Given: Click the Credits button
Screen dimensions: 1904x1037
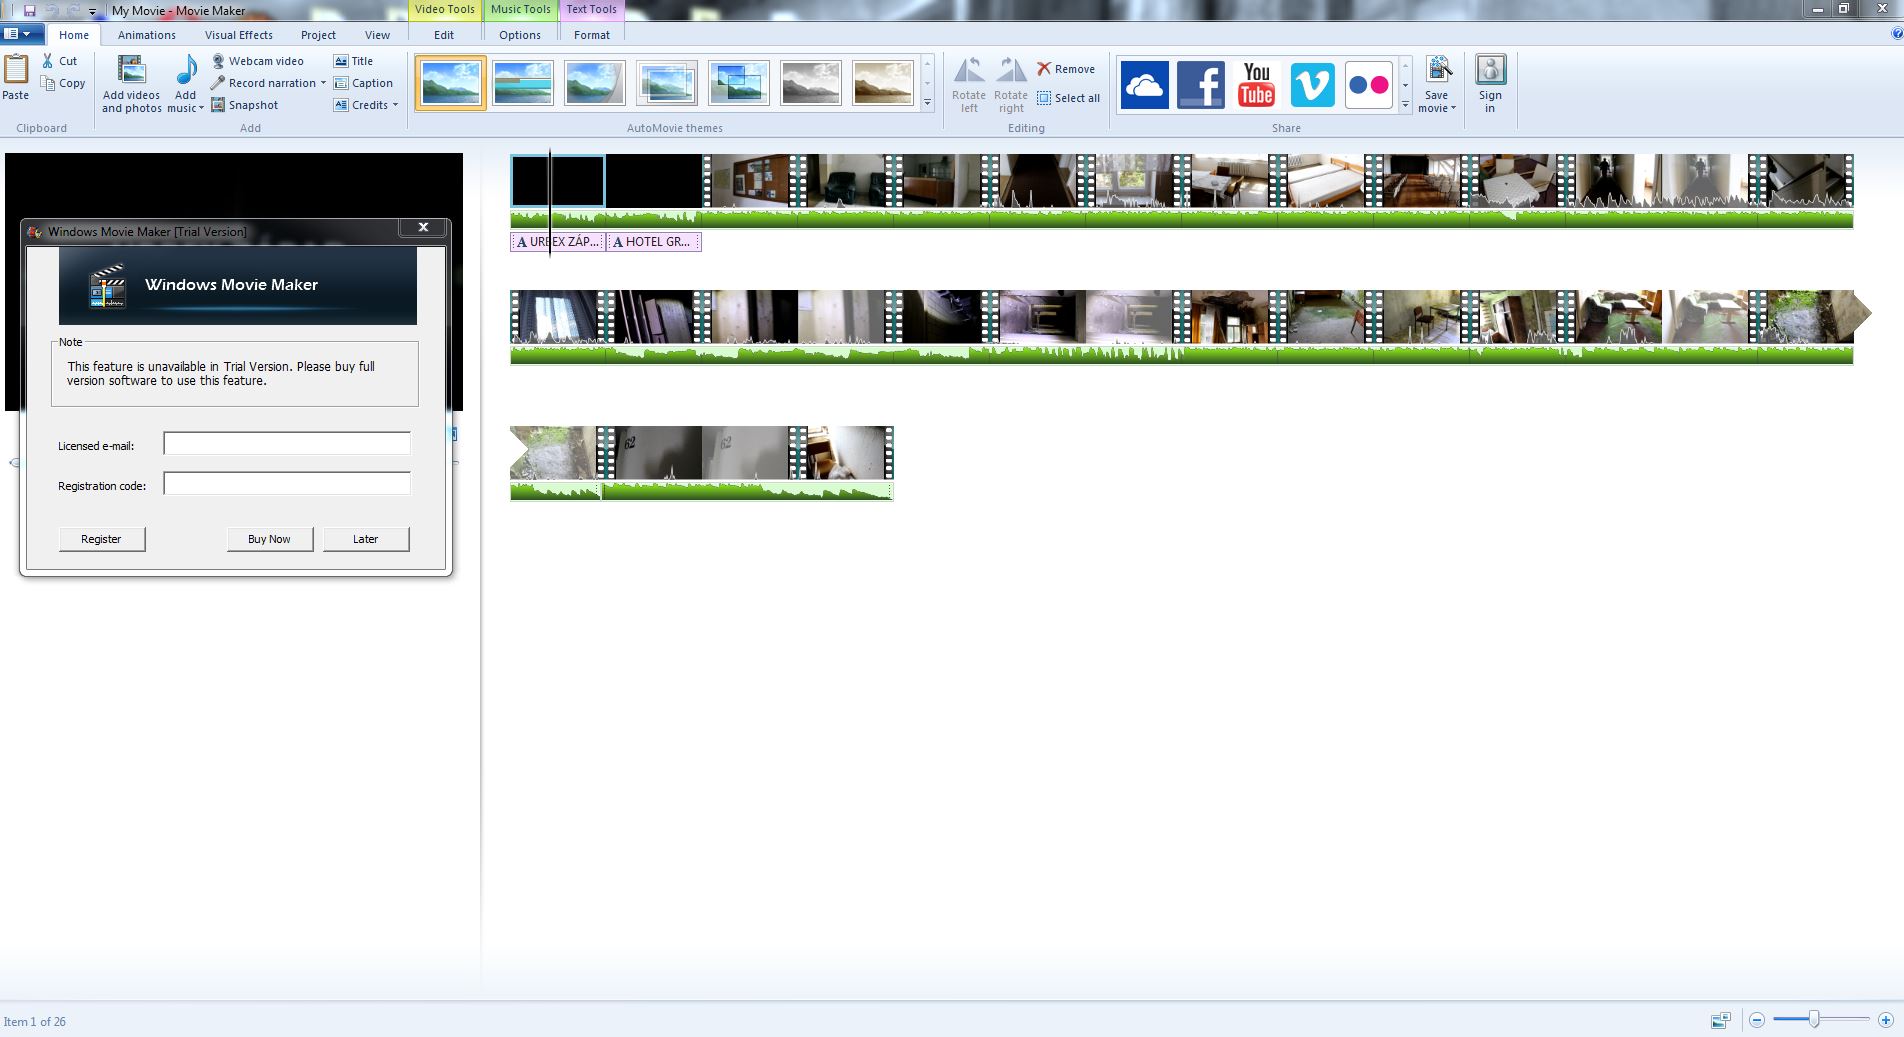Looking at the screenshot, I should pos(361,105).
